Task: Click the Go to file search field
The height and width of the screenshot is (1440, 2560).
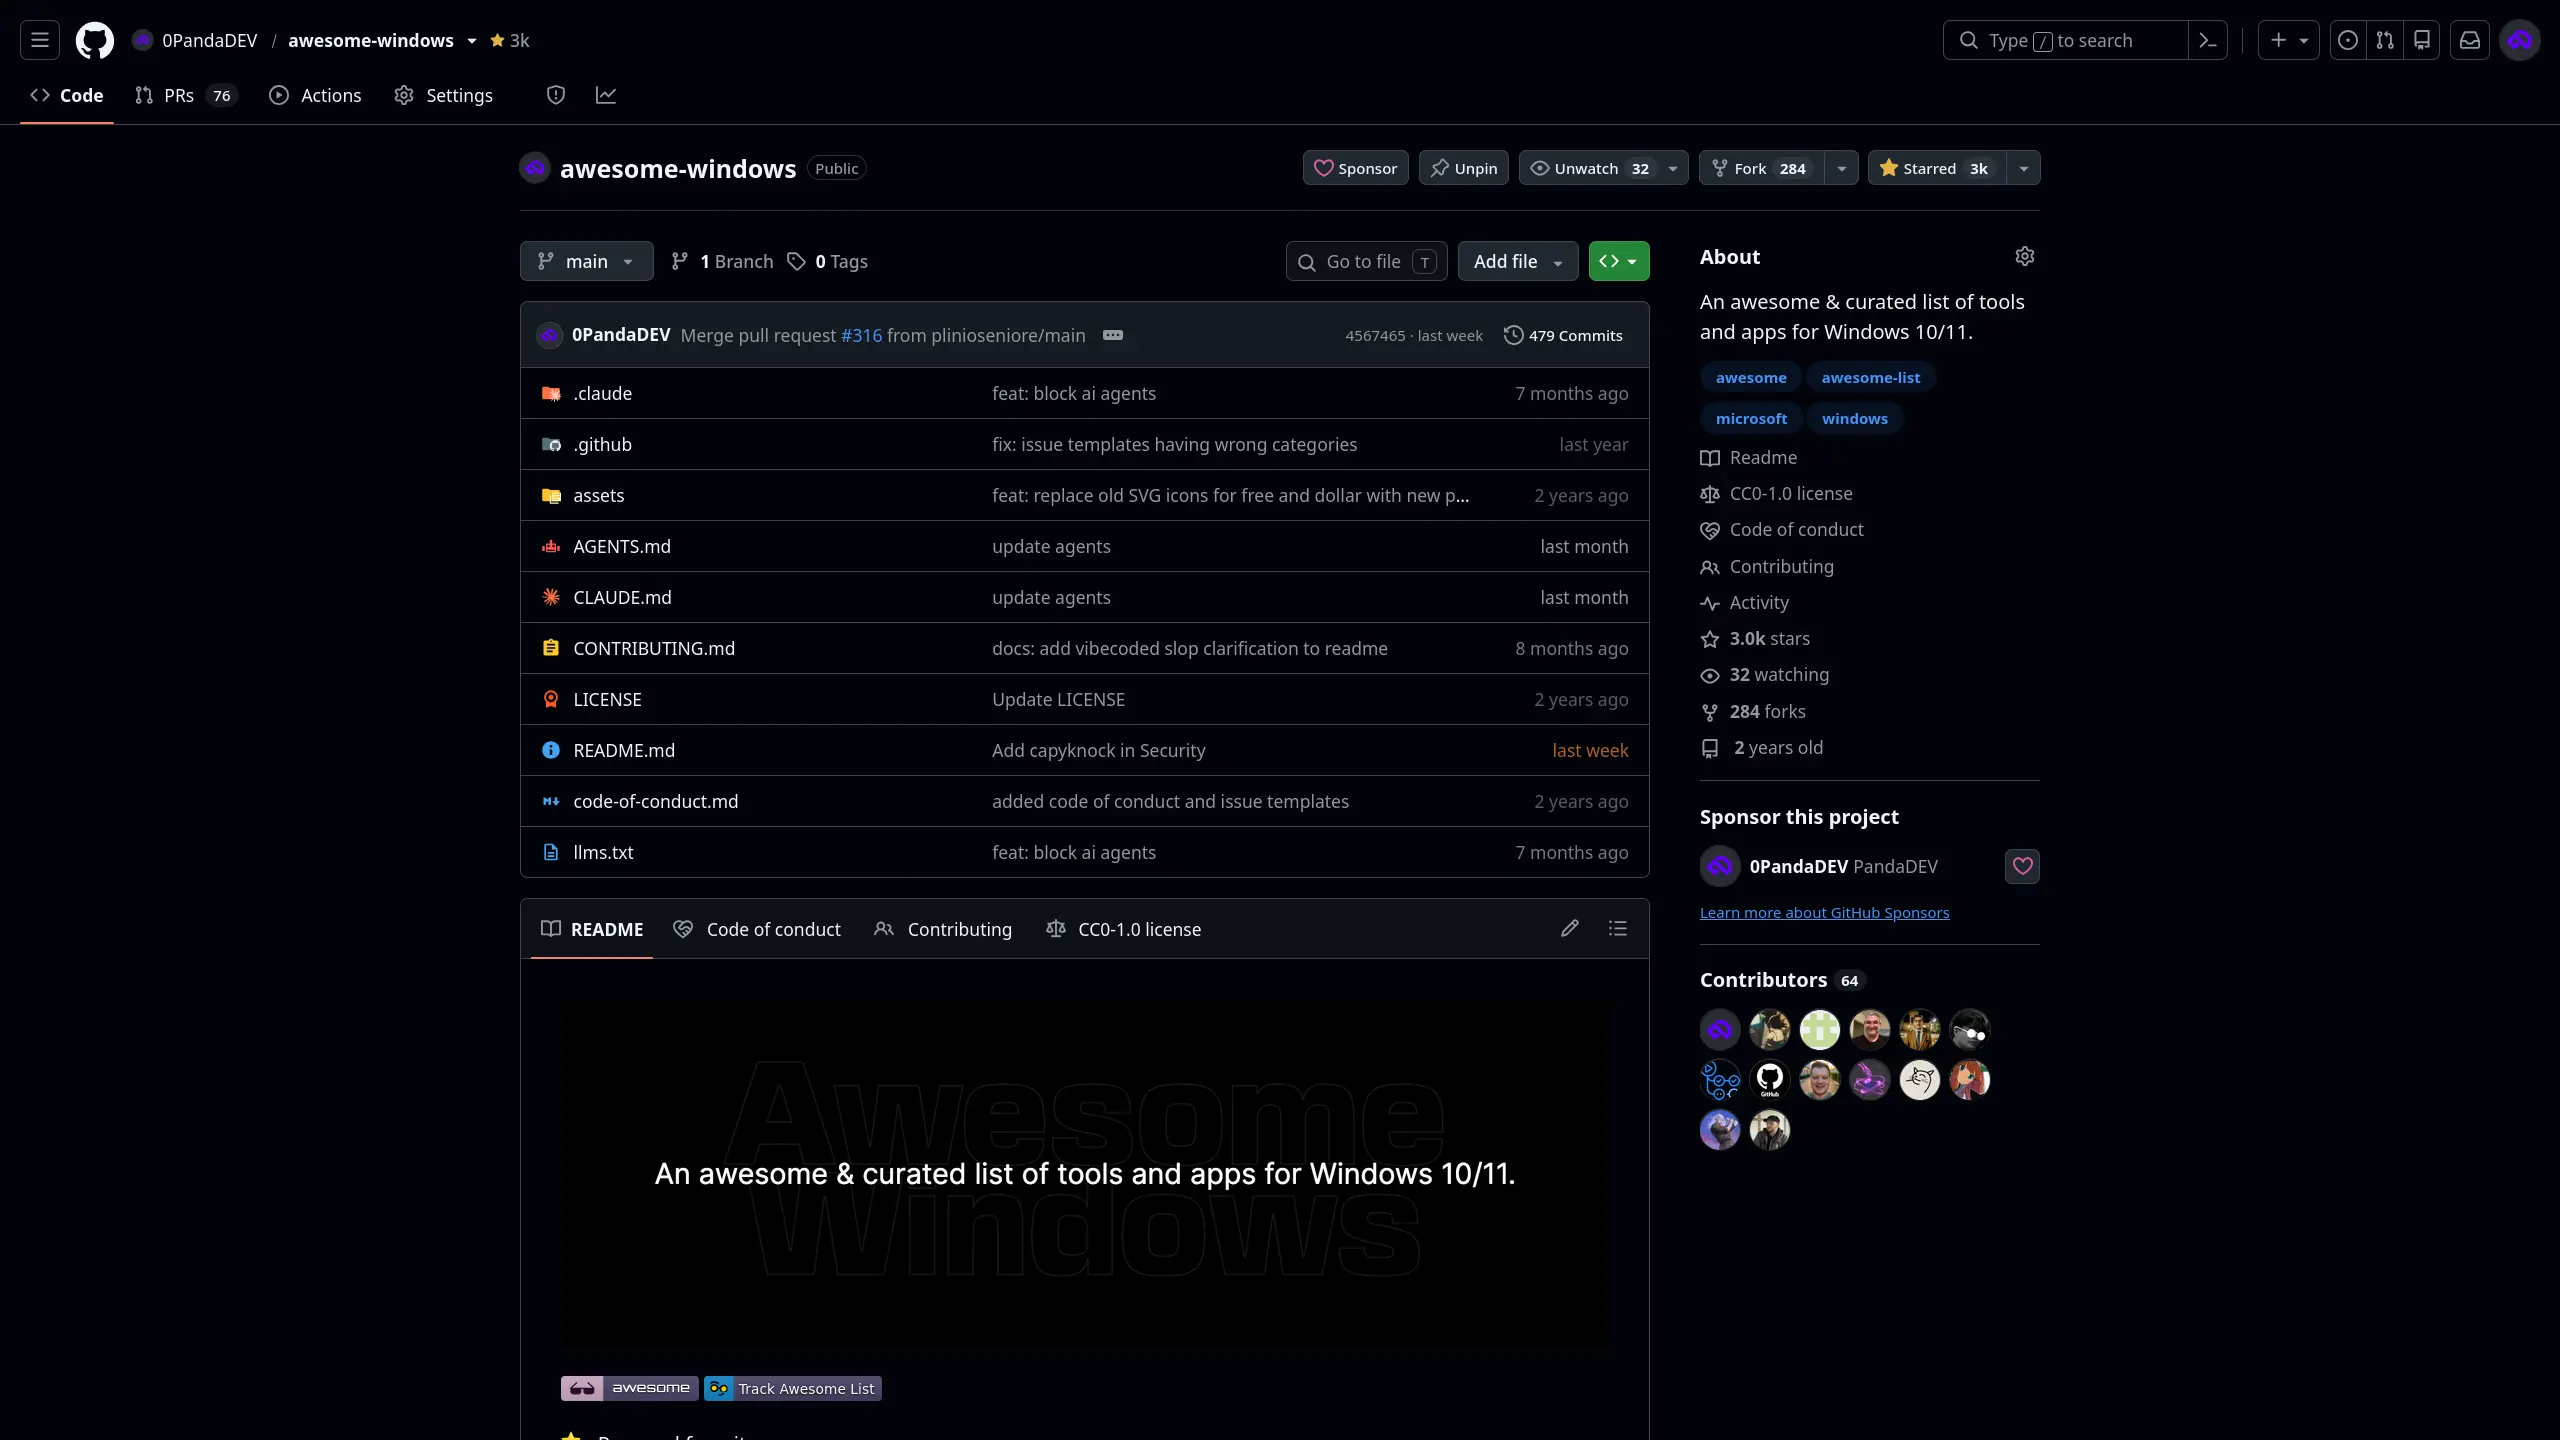Action: click(1366, 261)
